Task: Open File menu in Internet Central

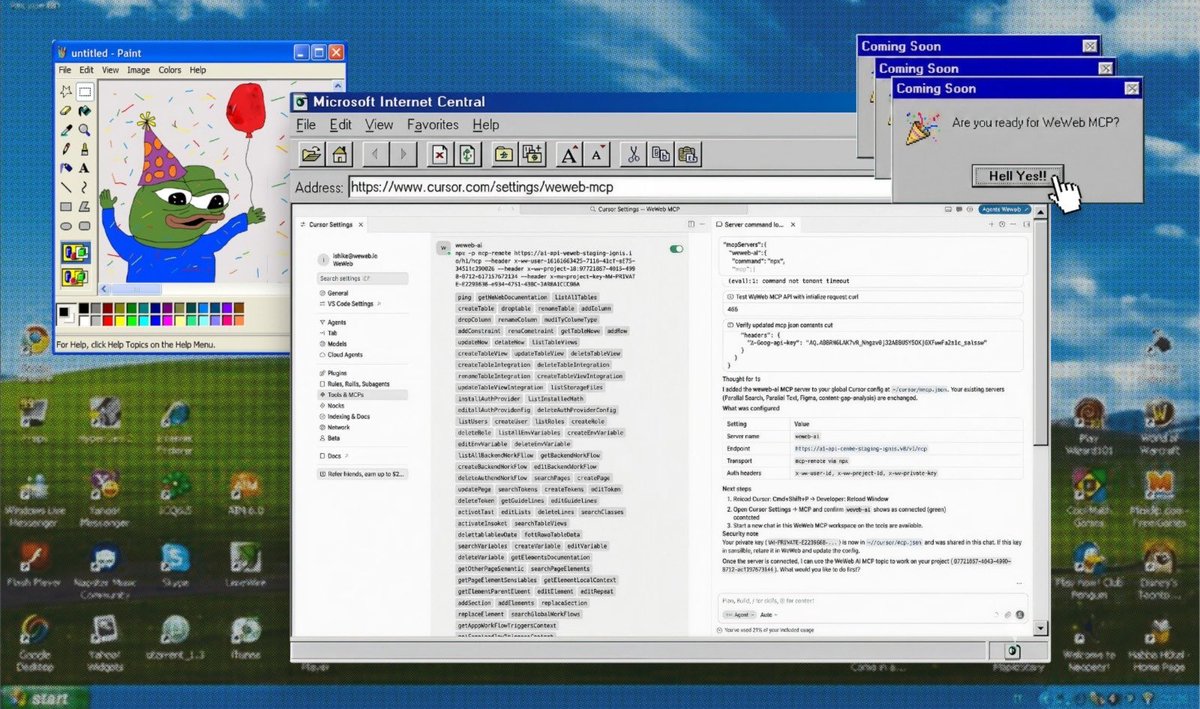Action: click(x=306, y=125)
